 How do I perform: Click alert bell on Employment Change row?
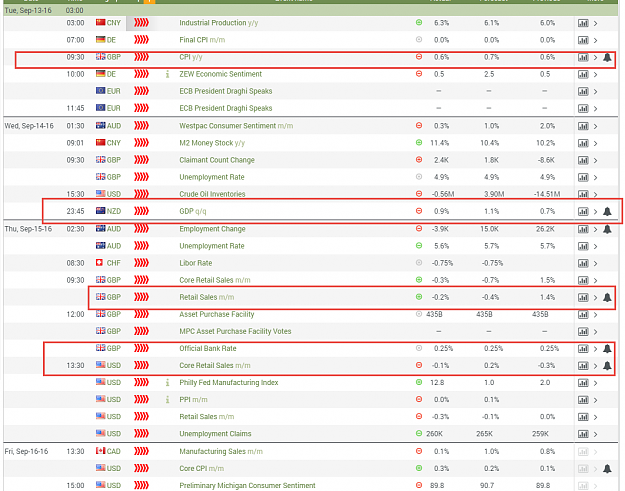[x=607, y=229]
